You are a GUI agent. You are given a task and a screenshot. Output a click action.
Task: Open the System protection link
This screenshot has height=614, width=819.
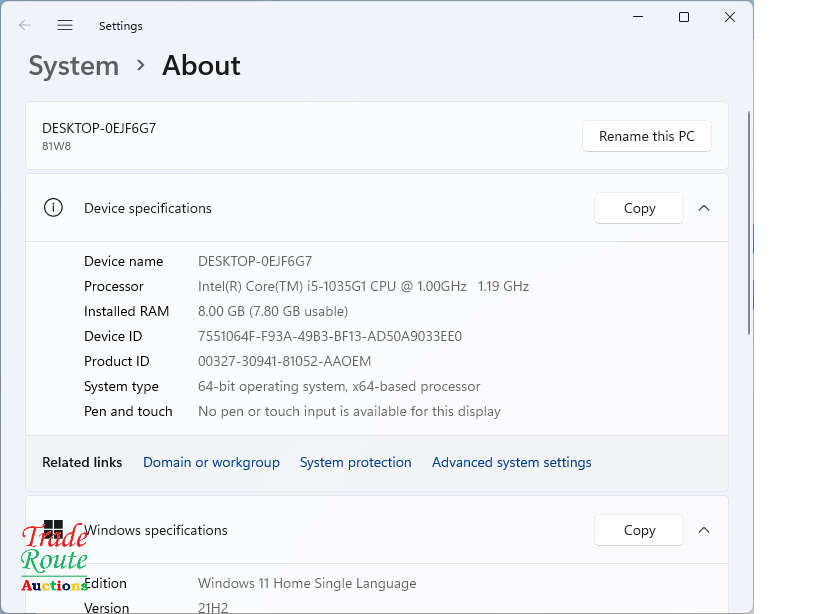click(x=355, y=462)
